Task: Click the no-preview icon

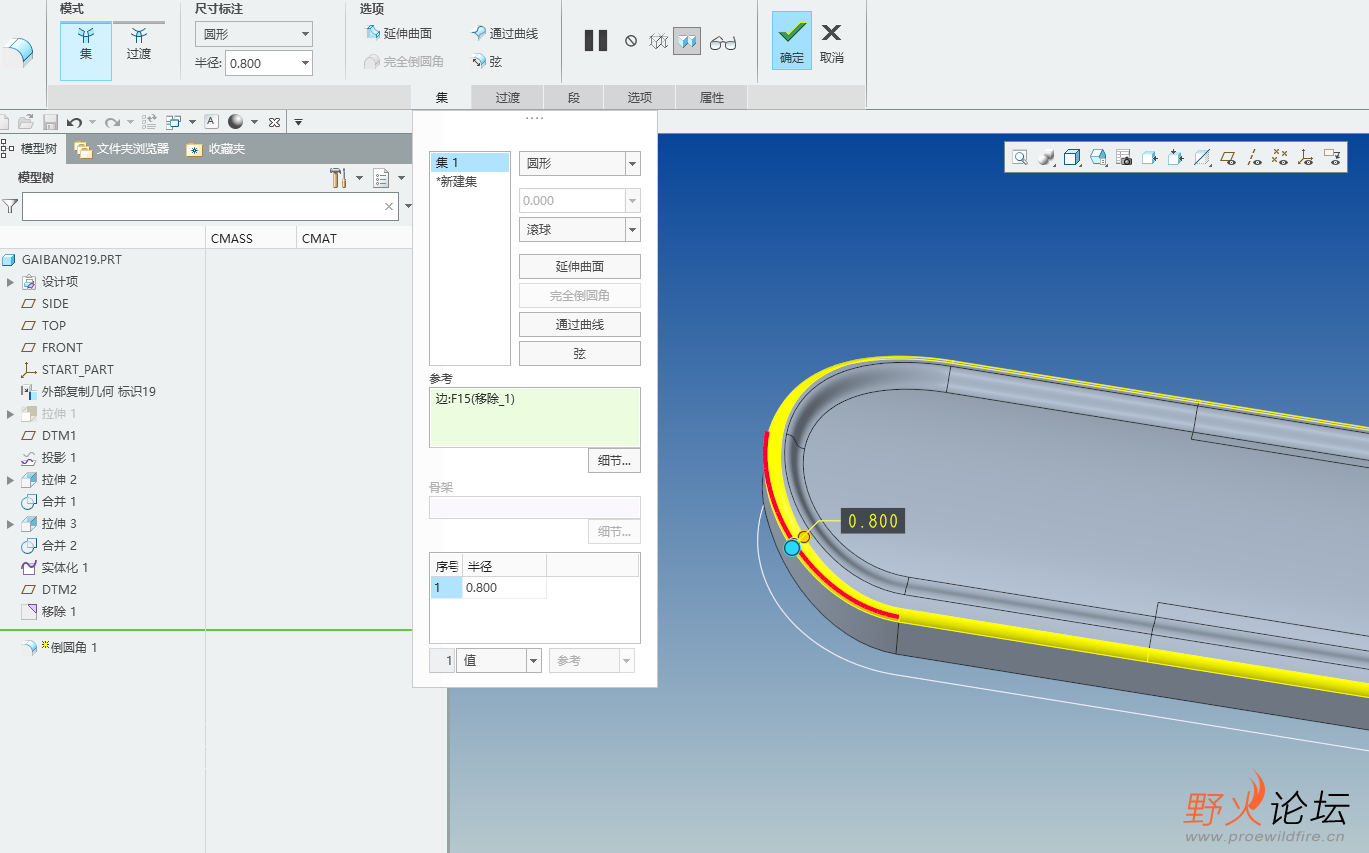Action: (x=631, y=41)
